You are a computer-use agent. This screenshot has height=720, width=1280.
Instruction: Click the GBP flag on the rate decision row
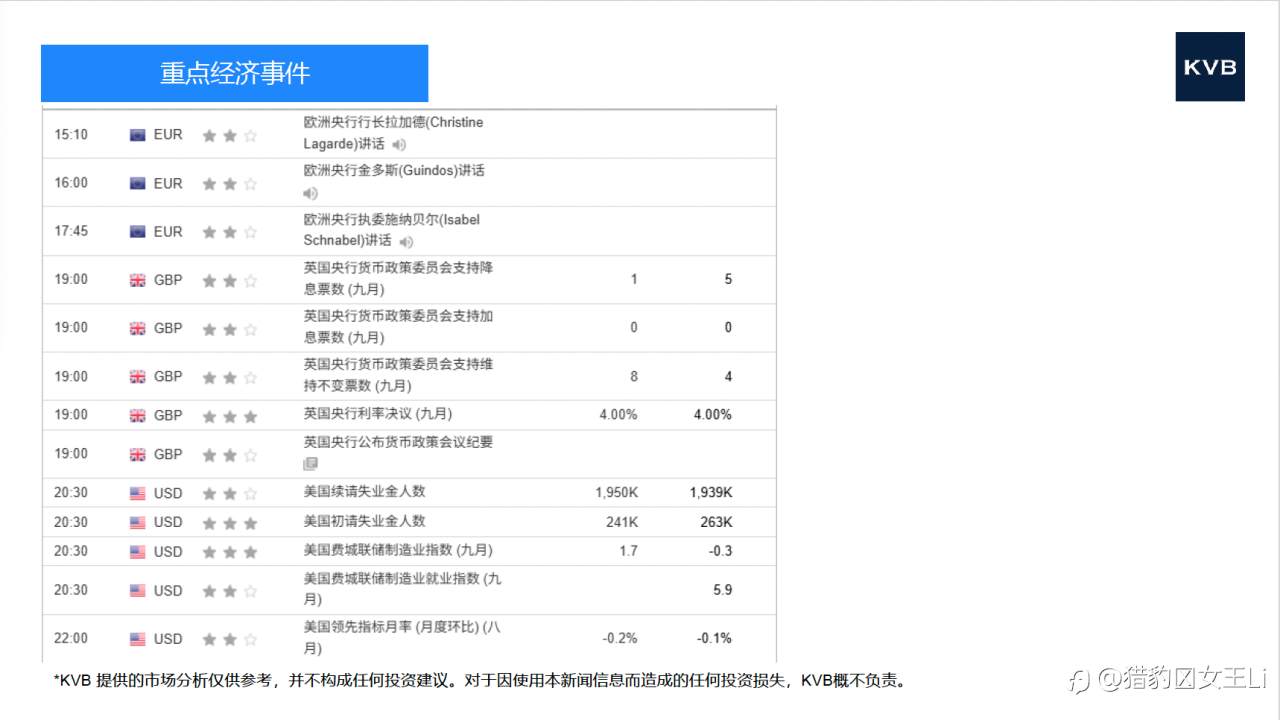pos(139,414)
